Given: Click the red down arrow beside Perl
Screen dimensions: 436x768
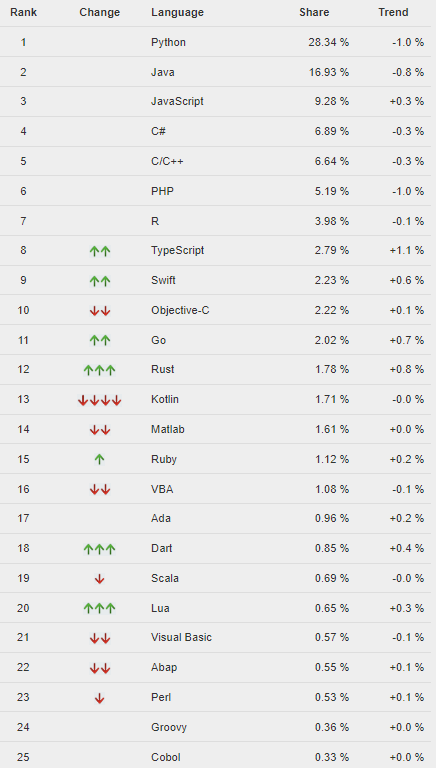Looking at the screenshot, I should (x=99, y=698).
